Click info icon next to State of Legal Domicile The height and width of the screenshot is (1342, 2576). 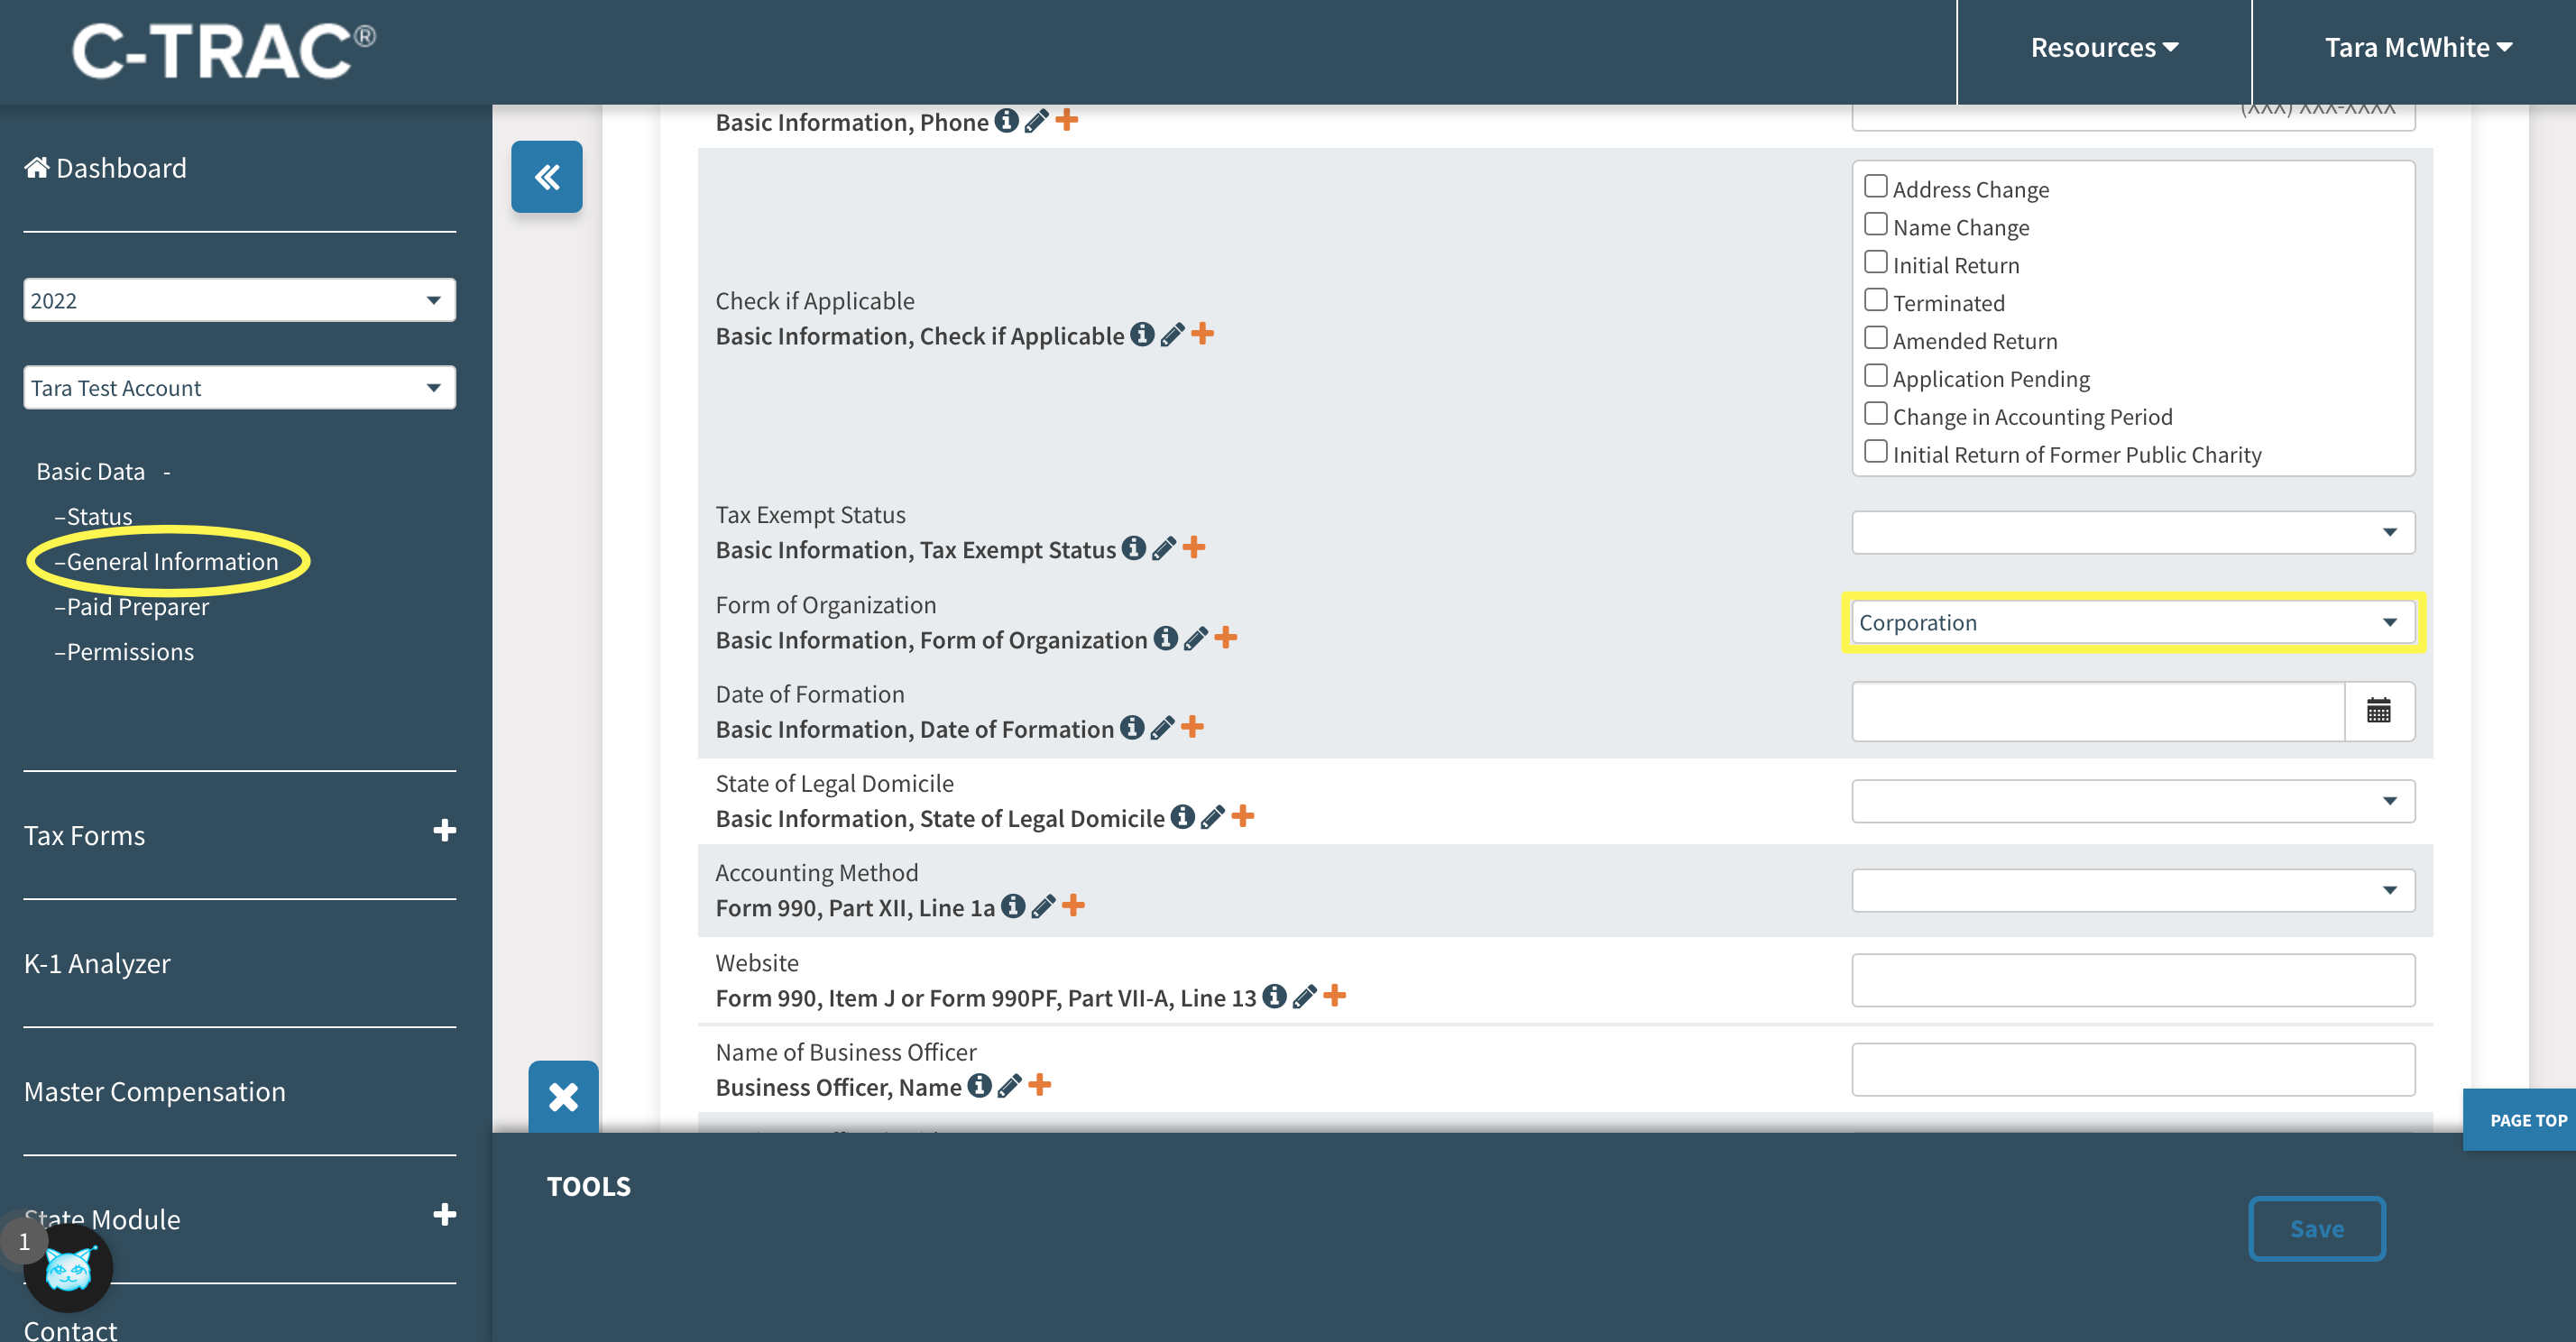1182,817
